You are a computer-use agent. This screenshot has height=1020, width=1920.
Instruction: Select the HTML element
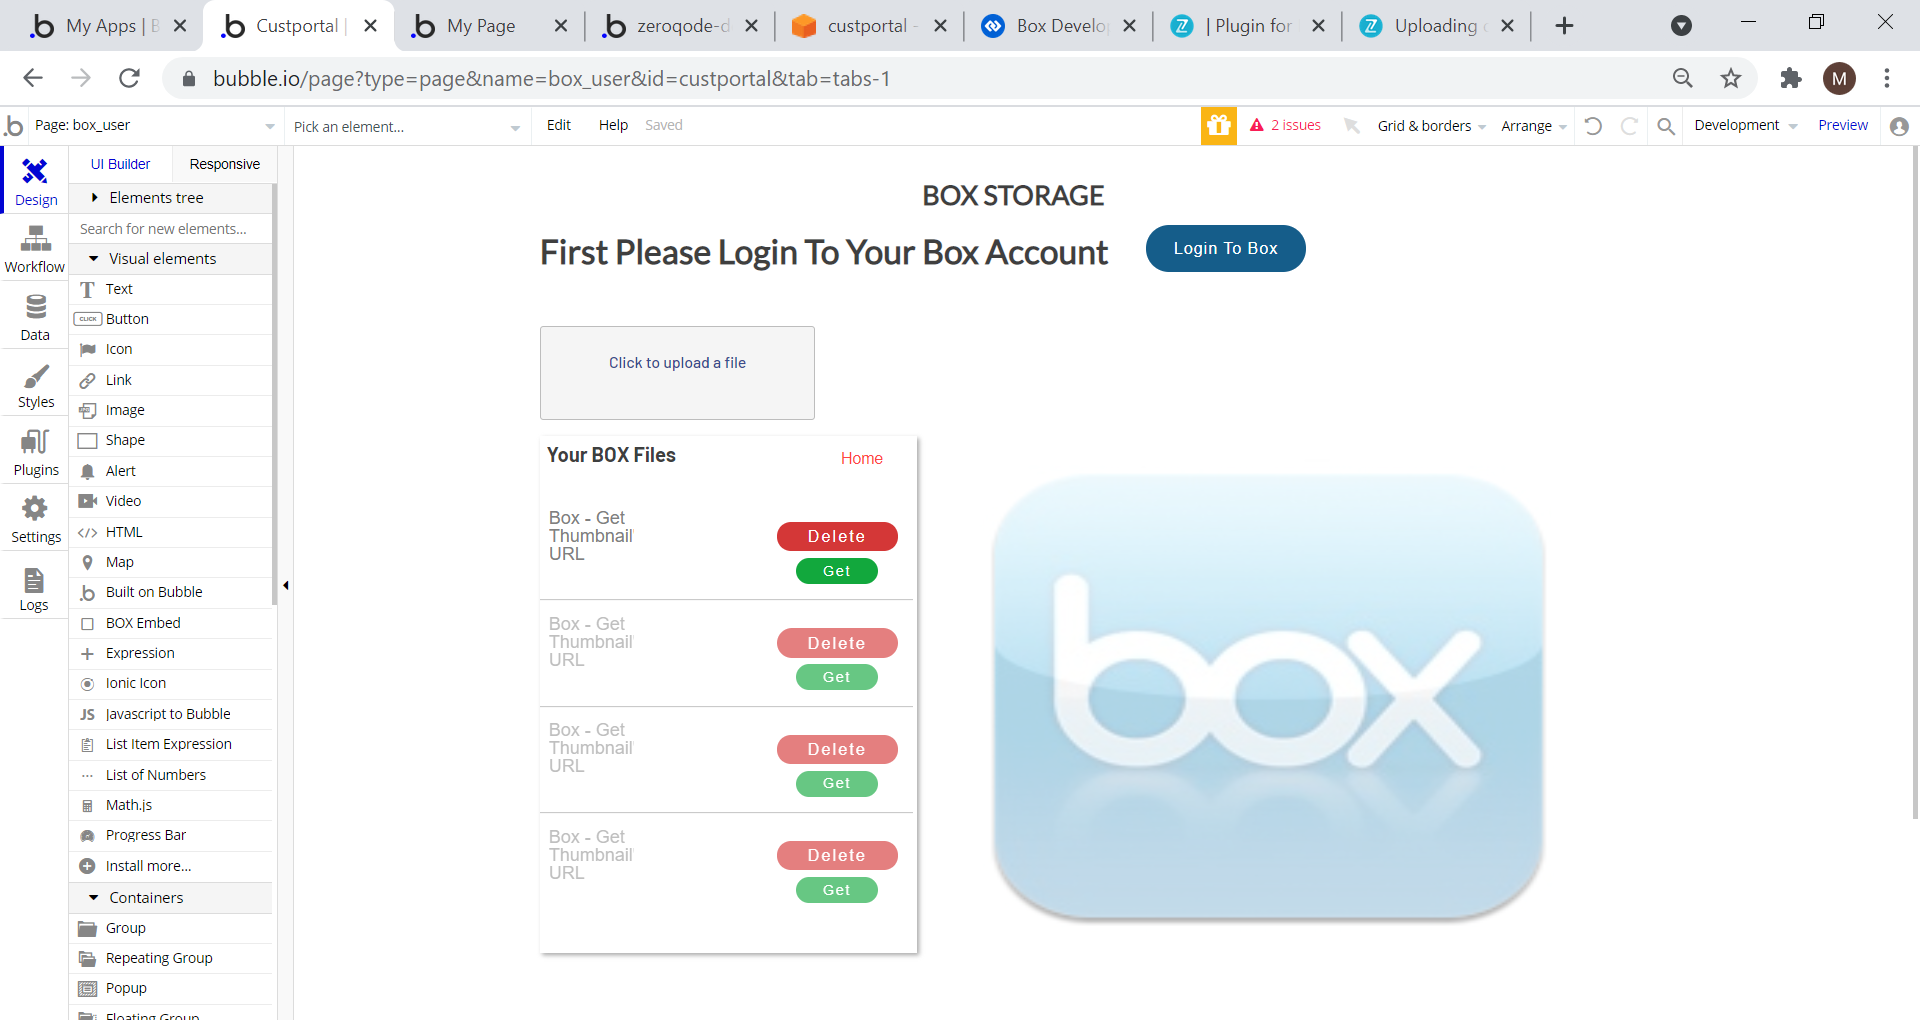tap(170, 532)
